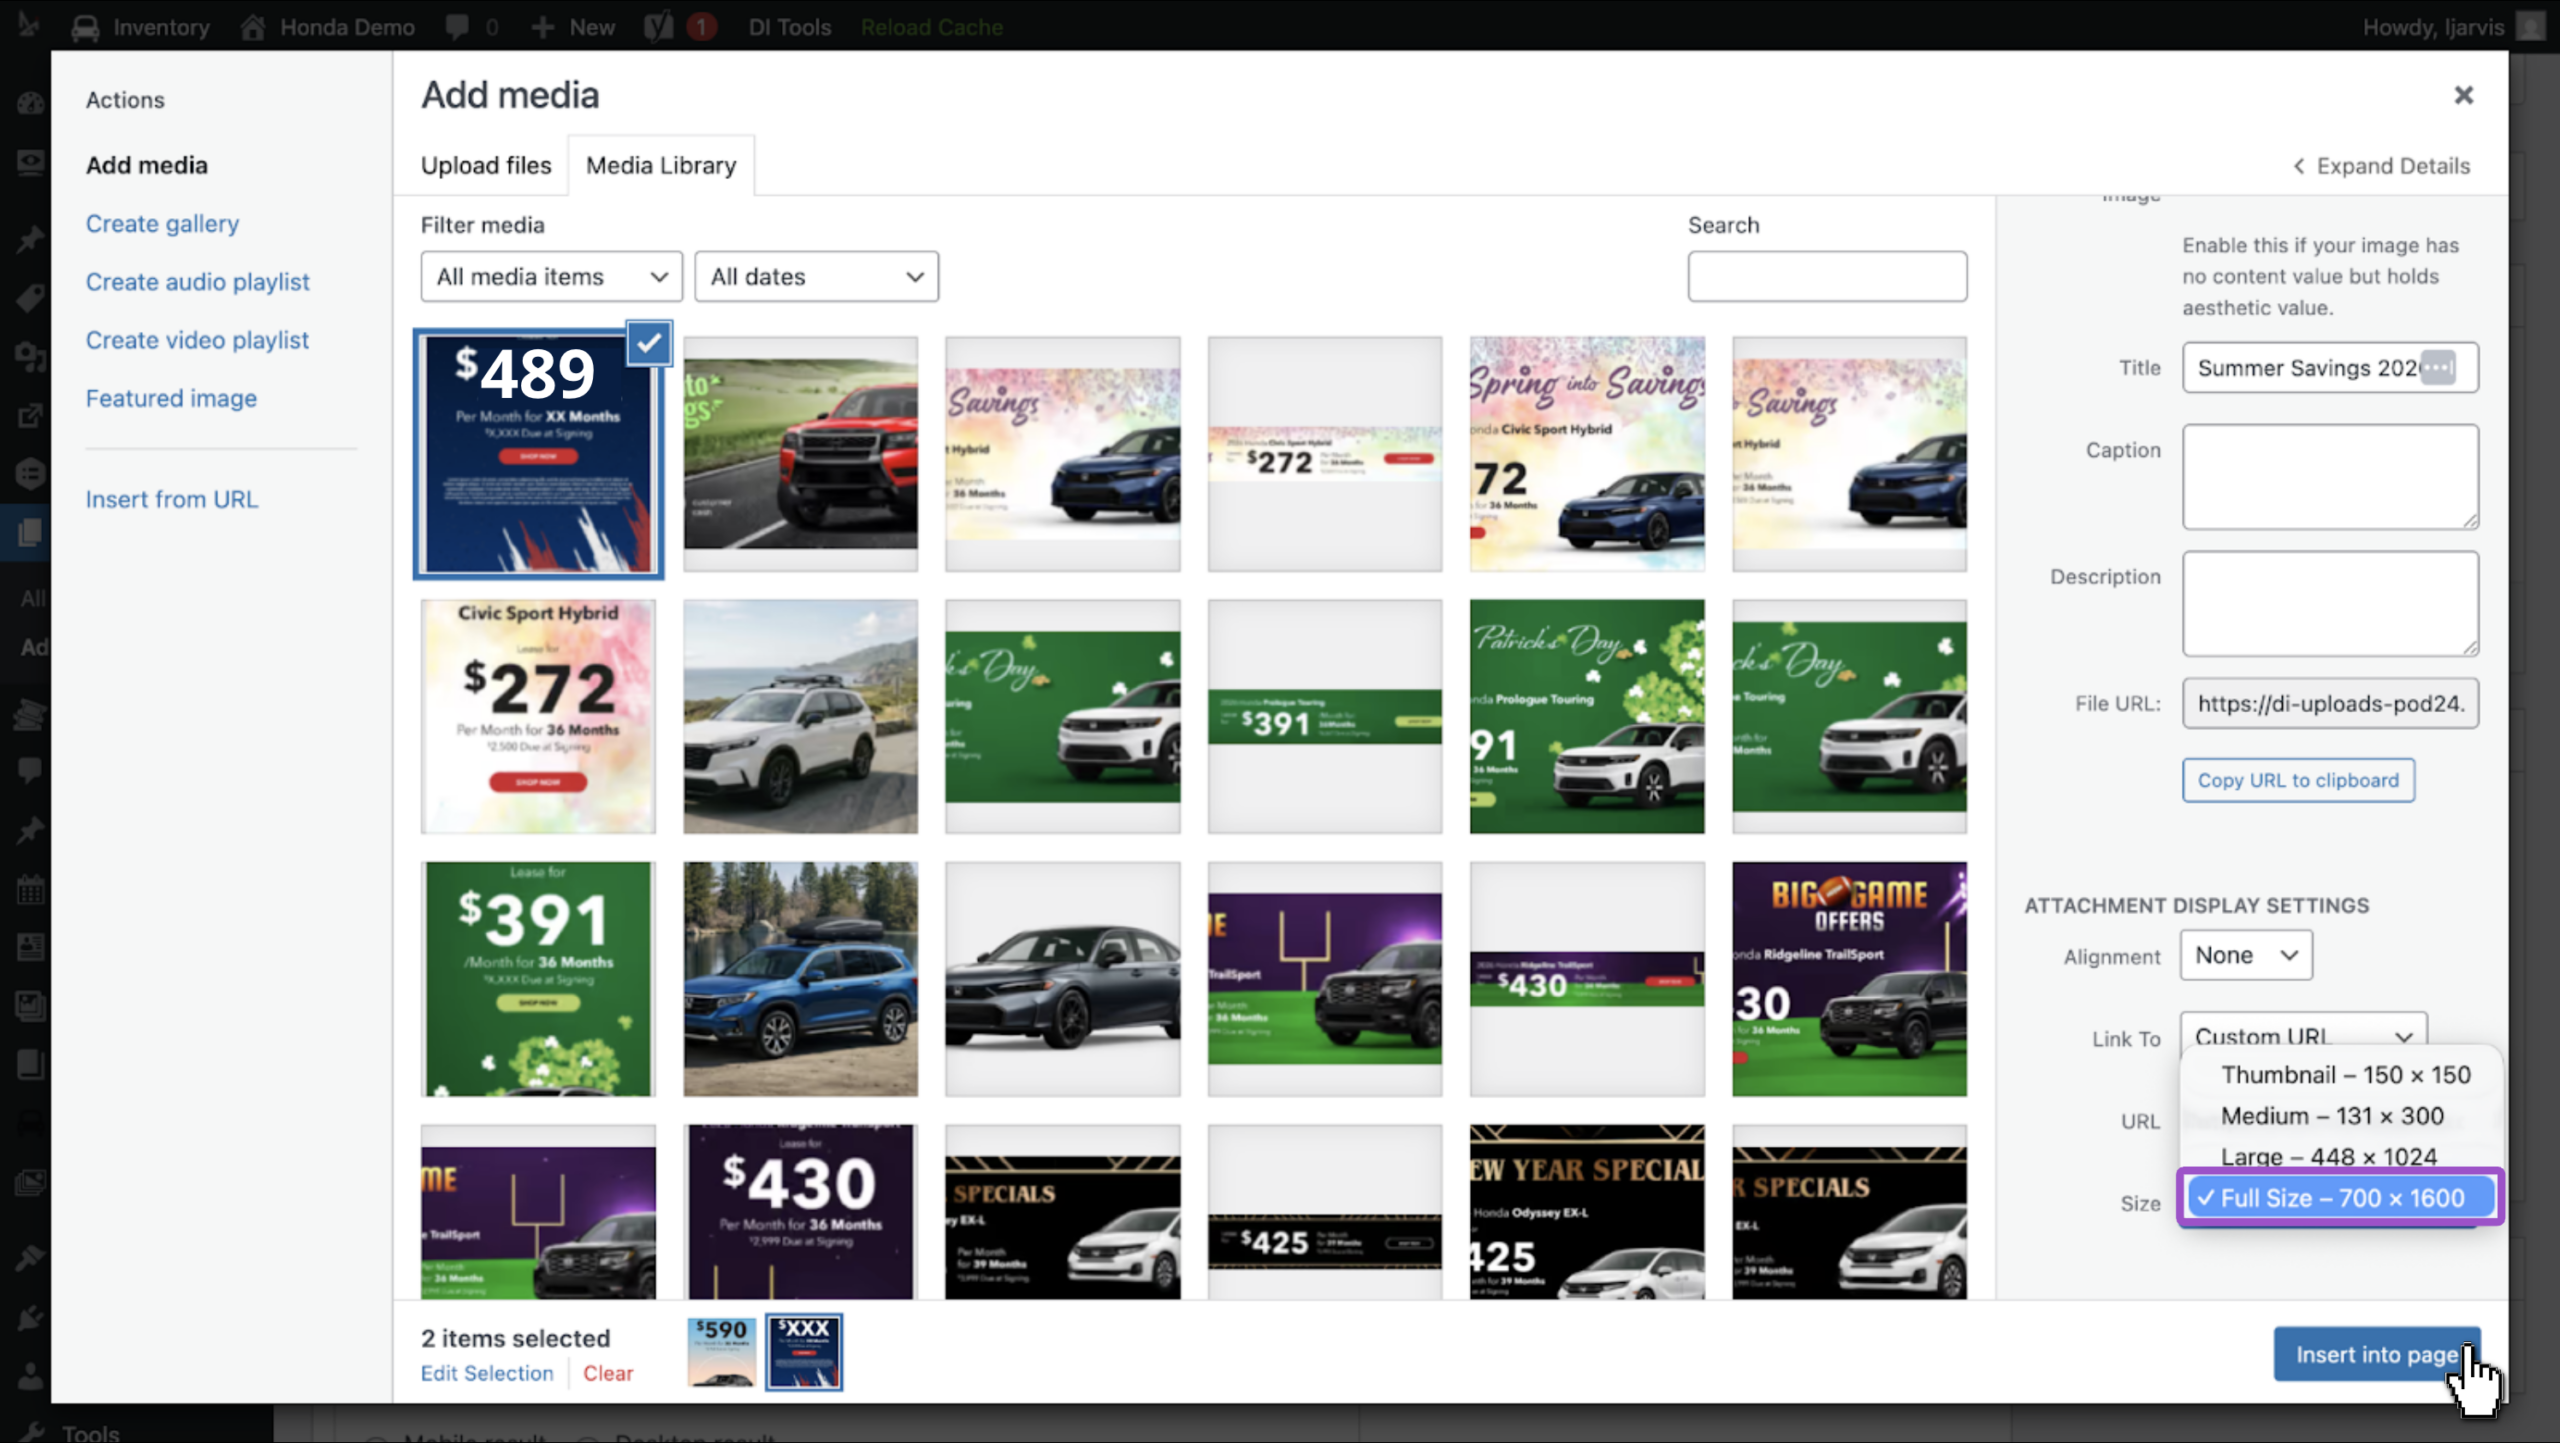Viewport: 2560px width, 1443px height.
Task: Click inside the Search media field
Action: point(1827,277)
